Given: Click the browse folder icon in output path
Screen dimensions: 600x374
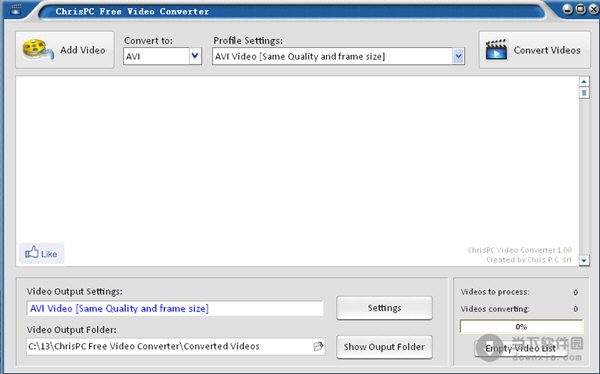Looking at the screenshot, I should 318,346.
